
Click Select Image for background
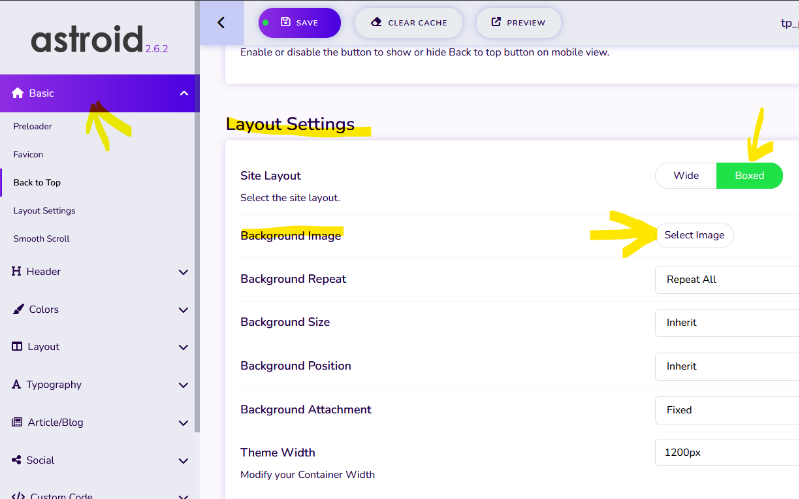pyautogui.click(x=694, y=235)
